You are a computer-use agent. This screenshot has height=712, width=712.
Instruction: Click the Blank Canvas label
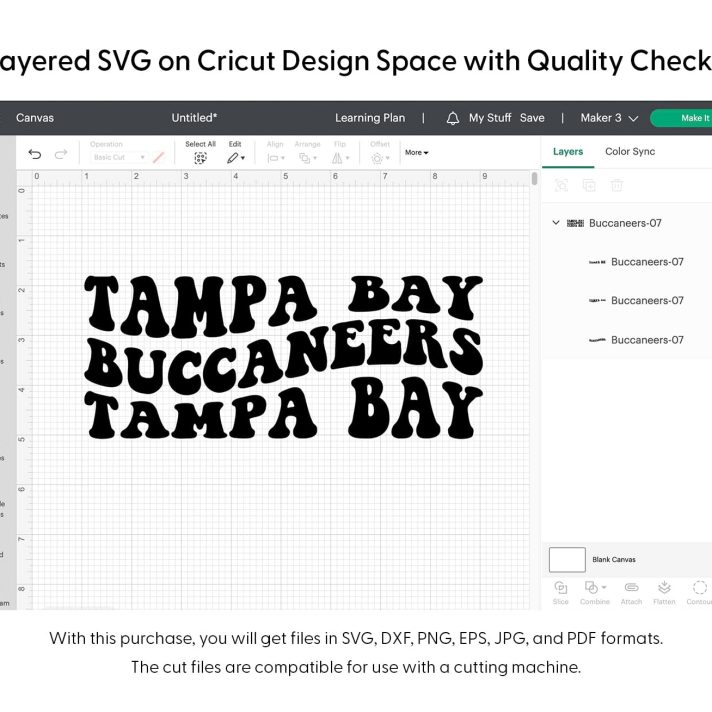point(613,560)
